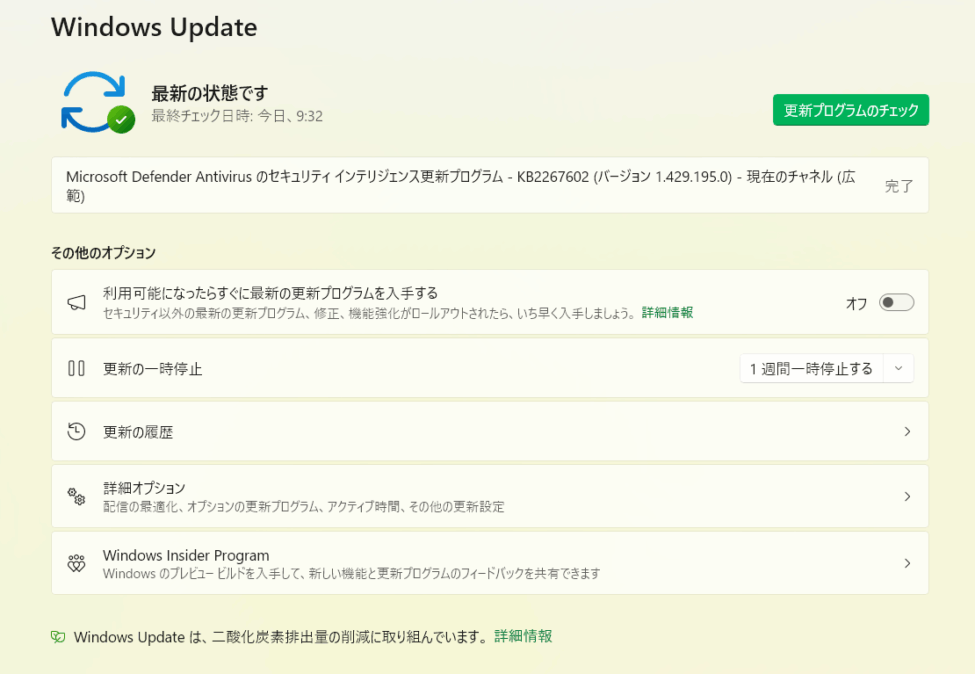Image resolution: width=975 pixels, height=674 pixels.
Task: Open the 詳細情報 link in the latest updates row
Action: click(667, 313)
